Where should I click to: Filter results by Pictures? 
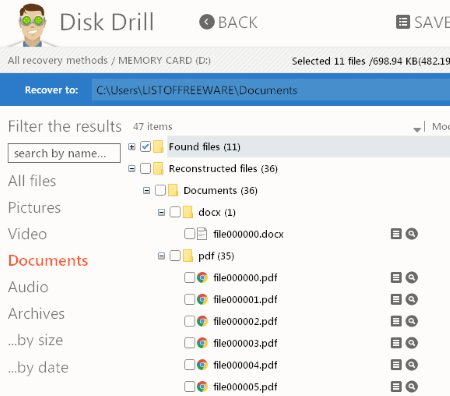[34, 207]
